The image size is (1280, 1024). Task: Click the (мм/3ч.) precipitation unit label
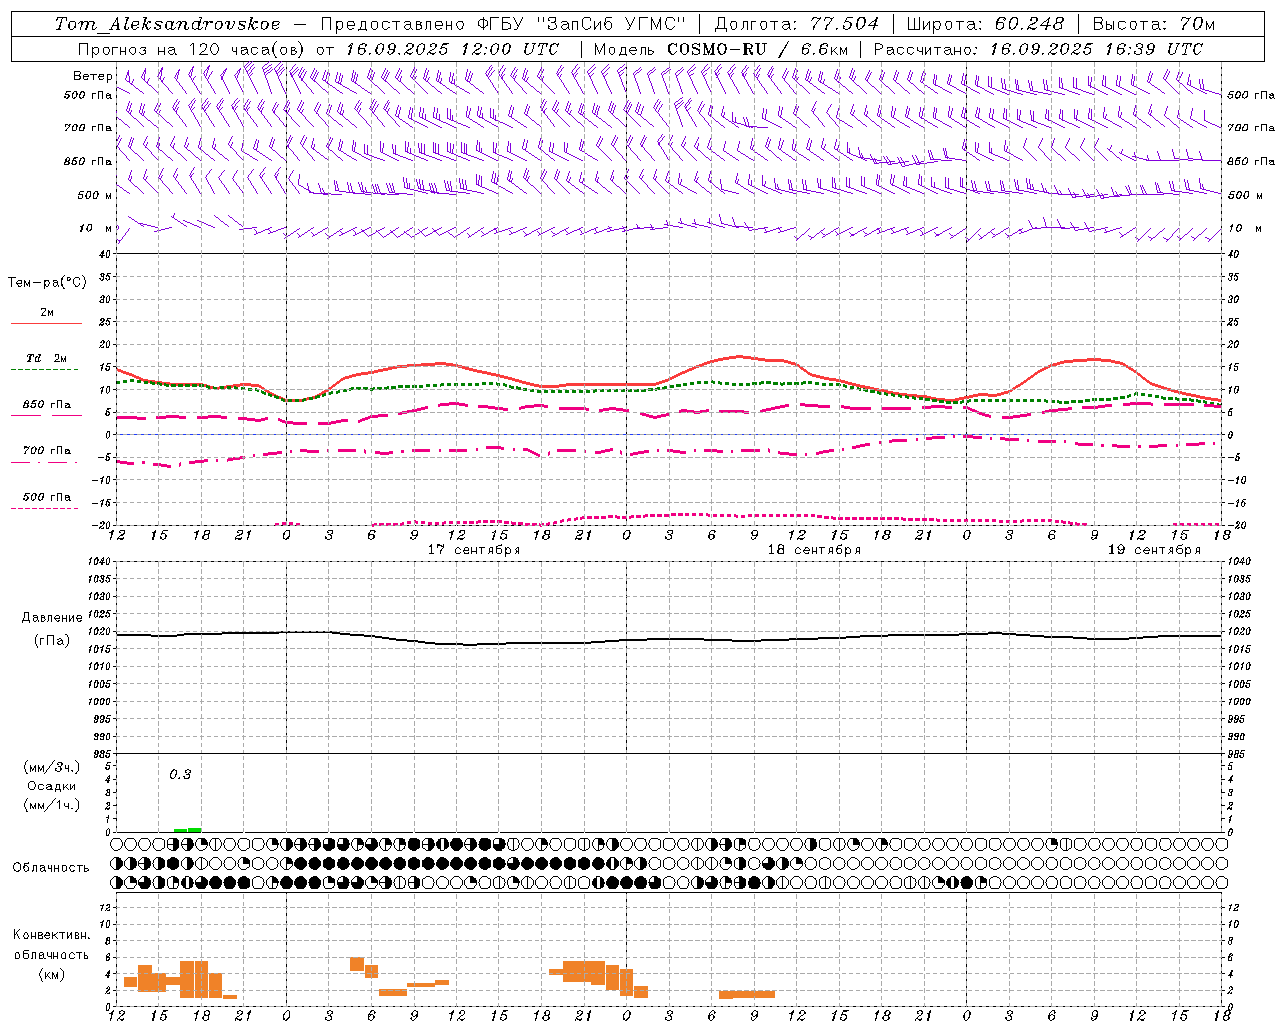tap(52, 767)
